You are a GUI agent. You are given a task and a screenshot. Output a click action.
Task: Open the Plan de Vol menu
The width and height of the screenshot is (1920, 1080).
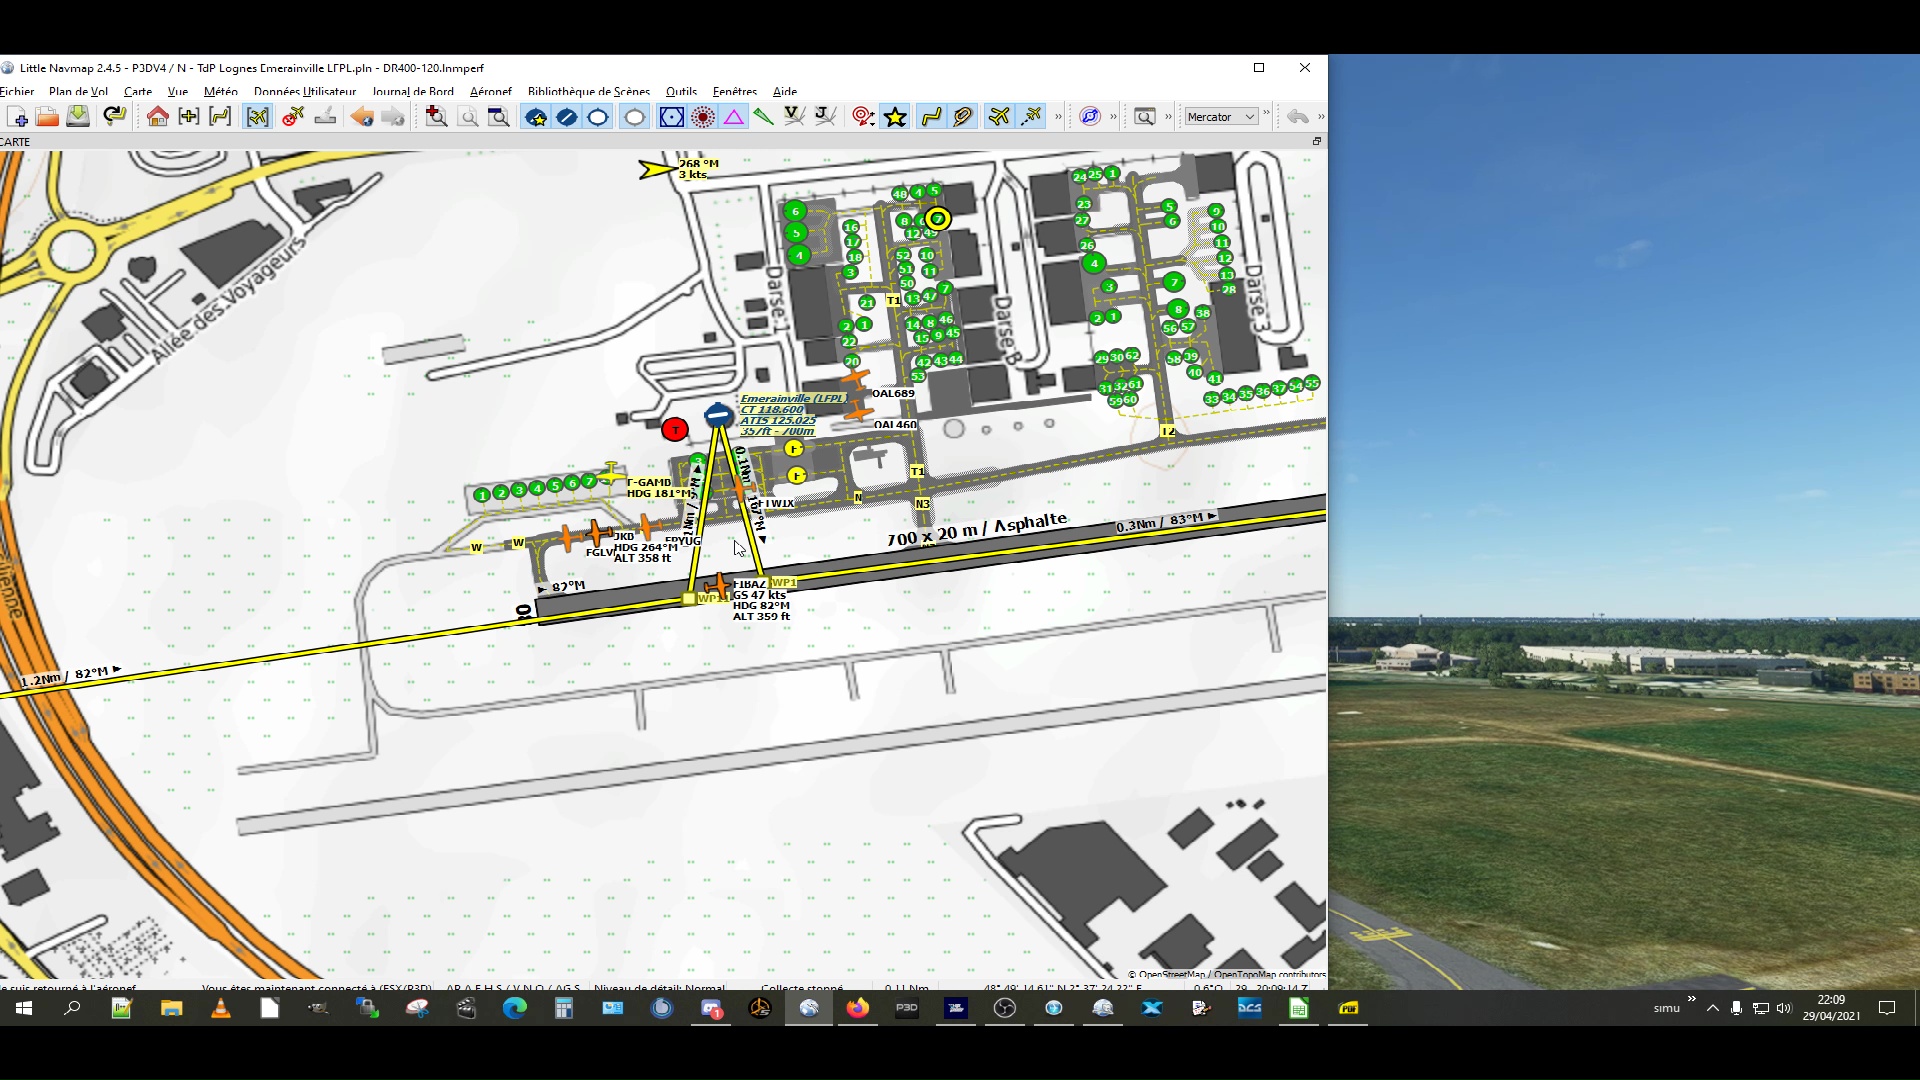[78, 91]
